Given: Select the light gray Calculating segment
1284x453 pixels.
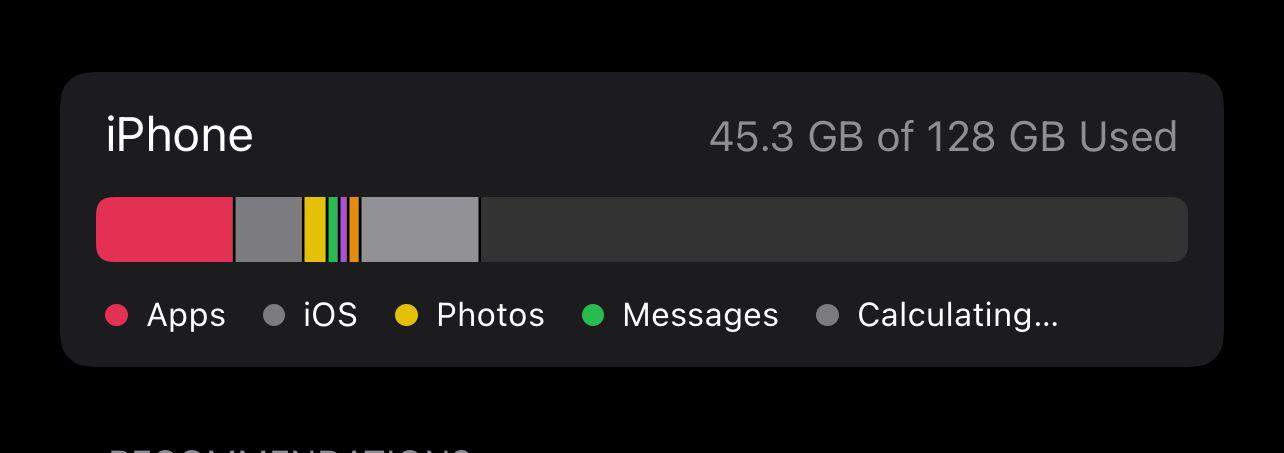Looking at the screenshot, I should 420,229.
